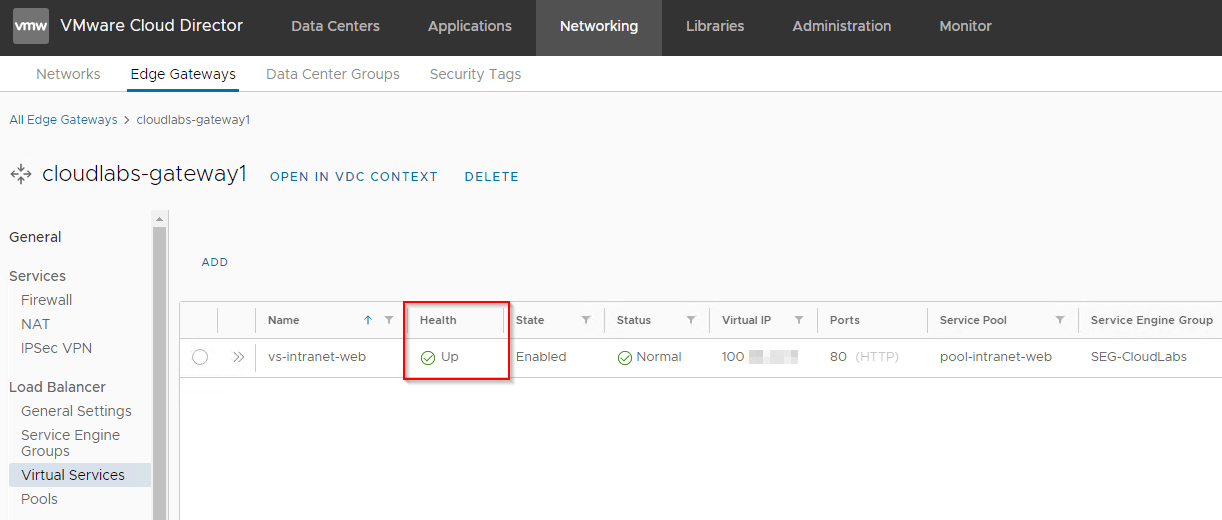Click the SEG-CloudLabs cell

point(1139,357)
